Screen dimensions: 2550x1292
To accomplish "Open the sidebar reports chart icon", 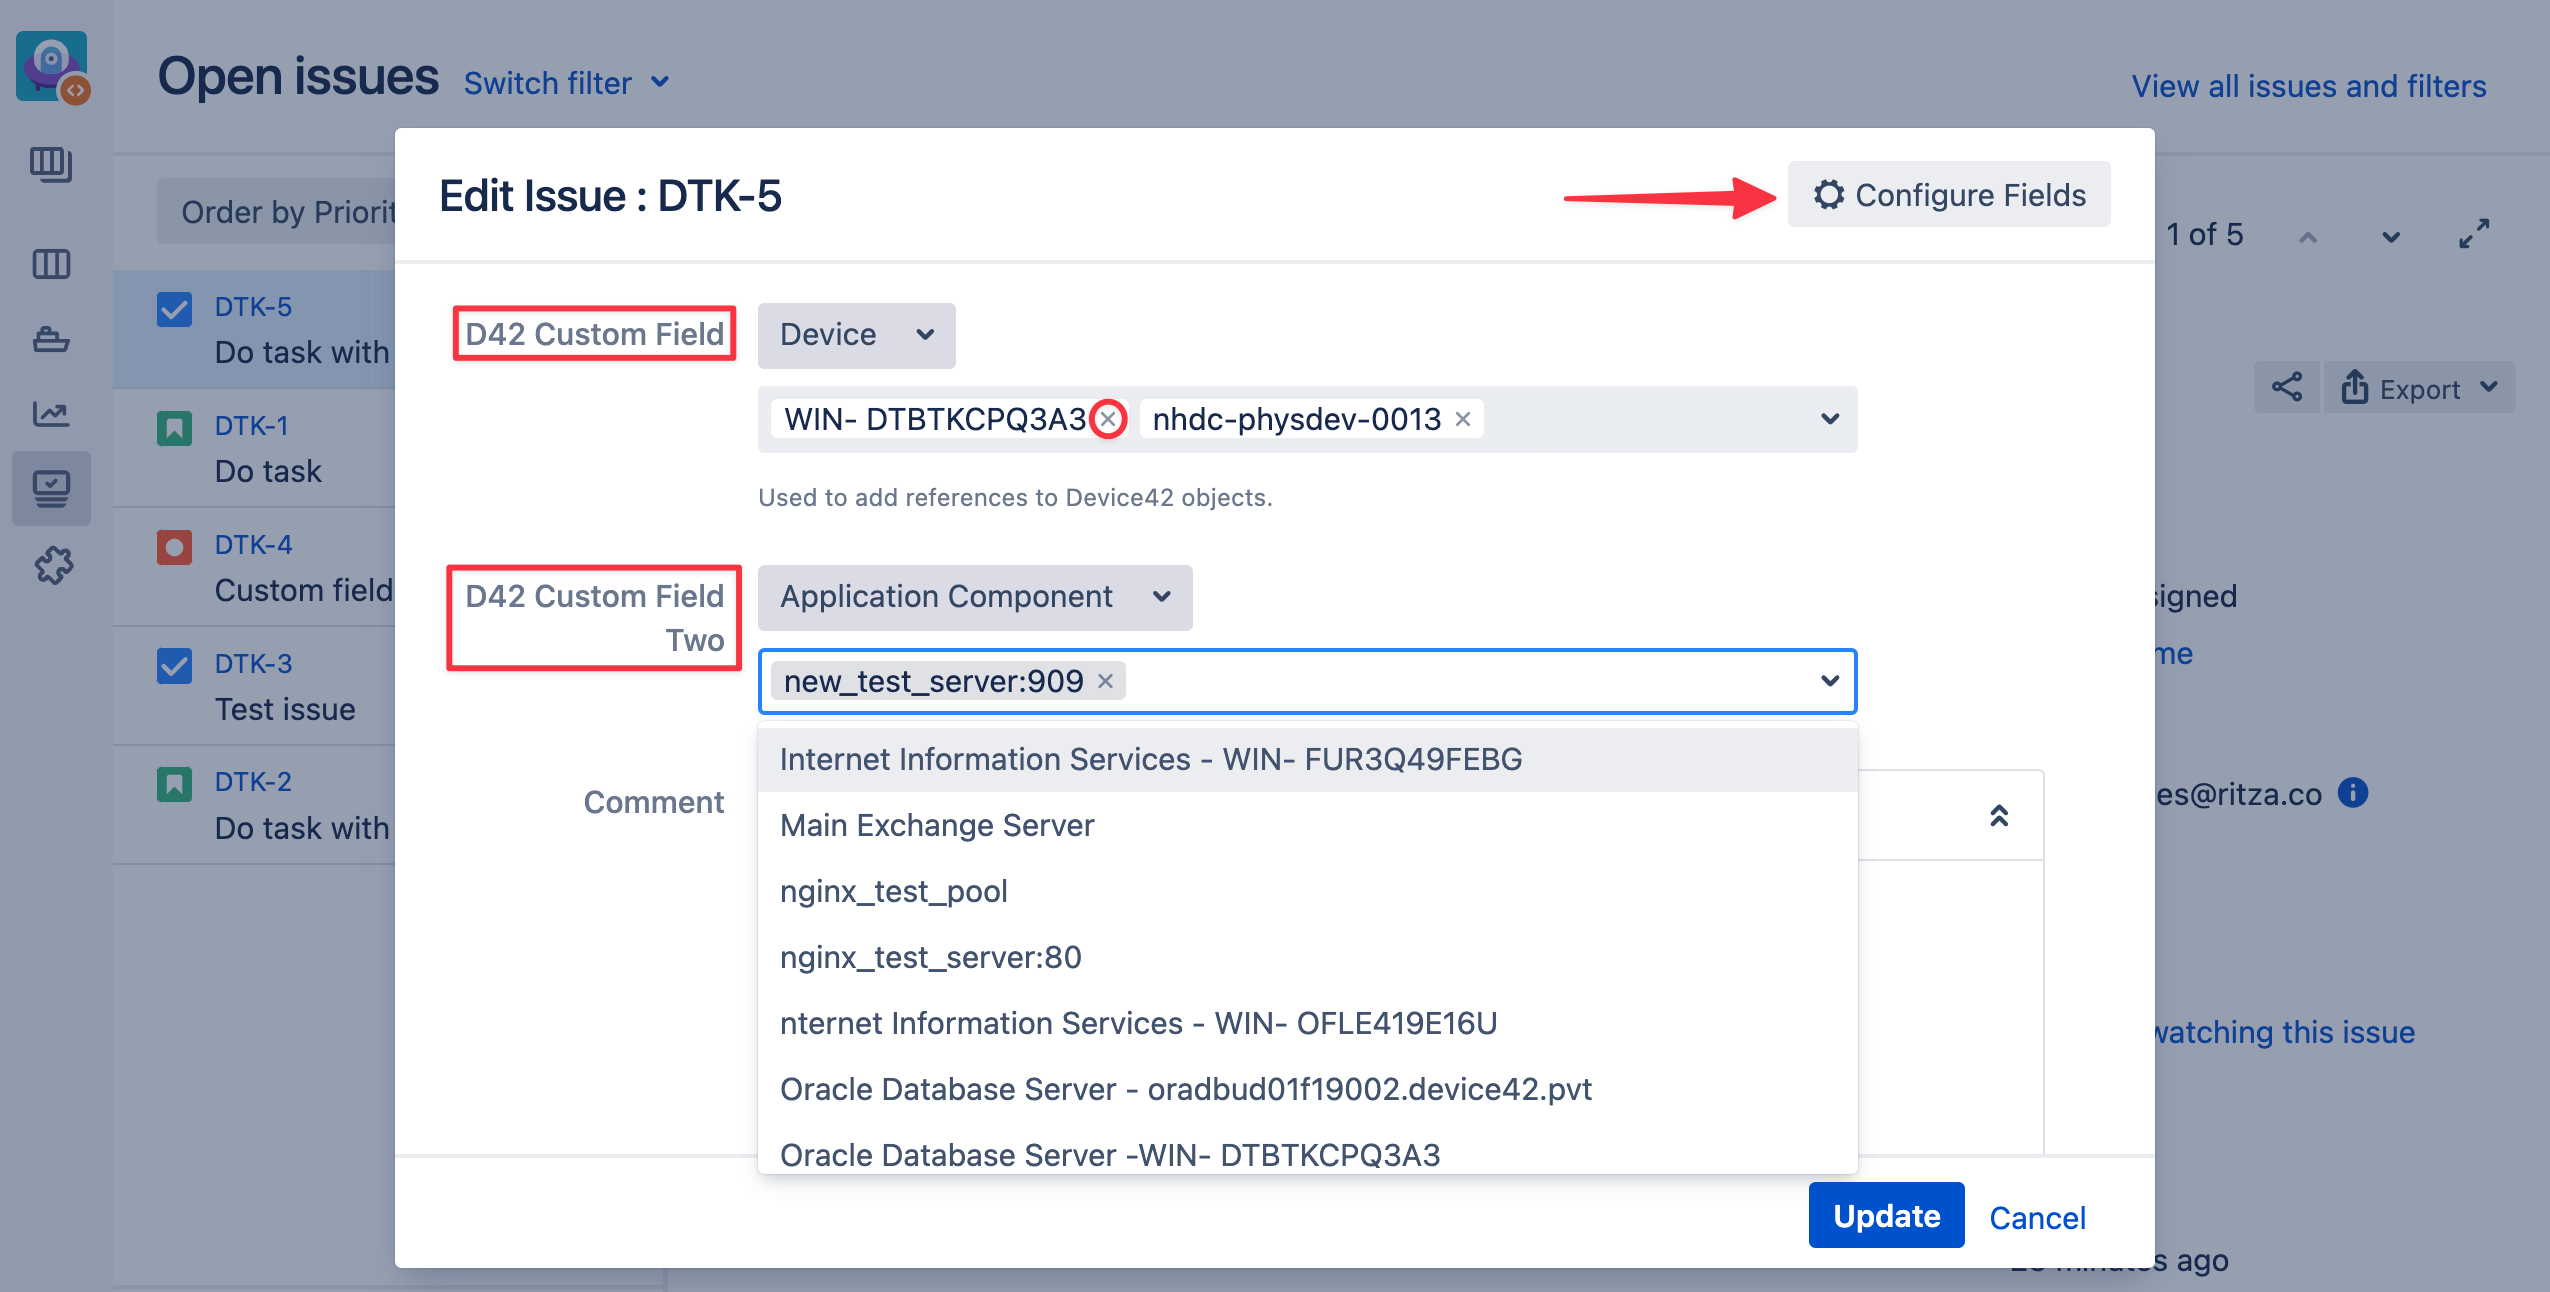I will click(x=51, y=413).
